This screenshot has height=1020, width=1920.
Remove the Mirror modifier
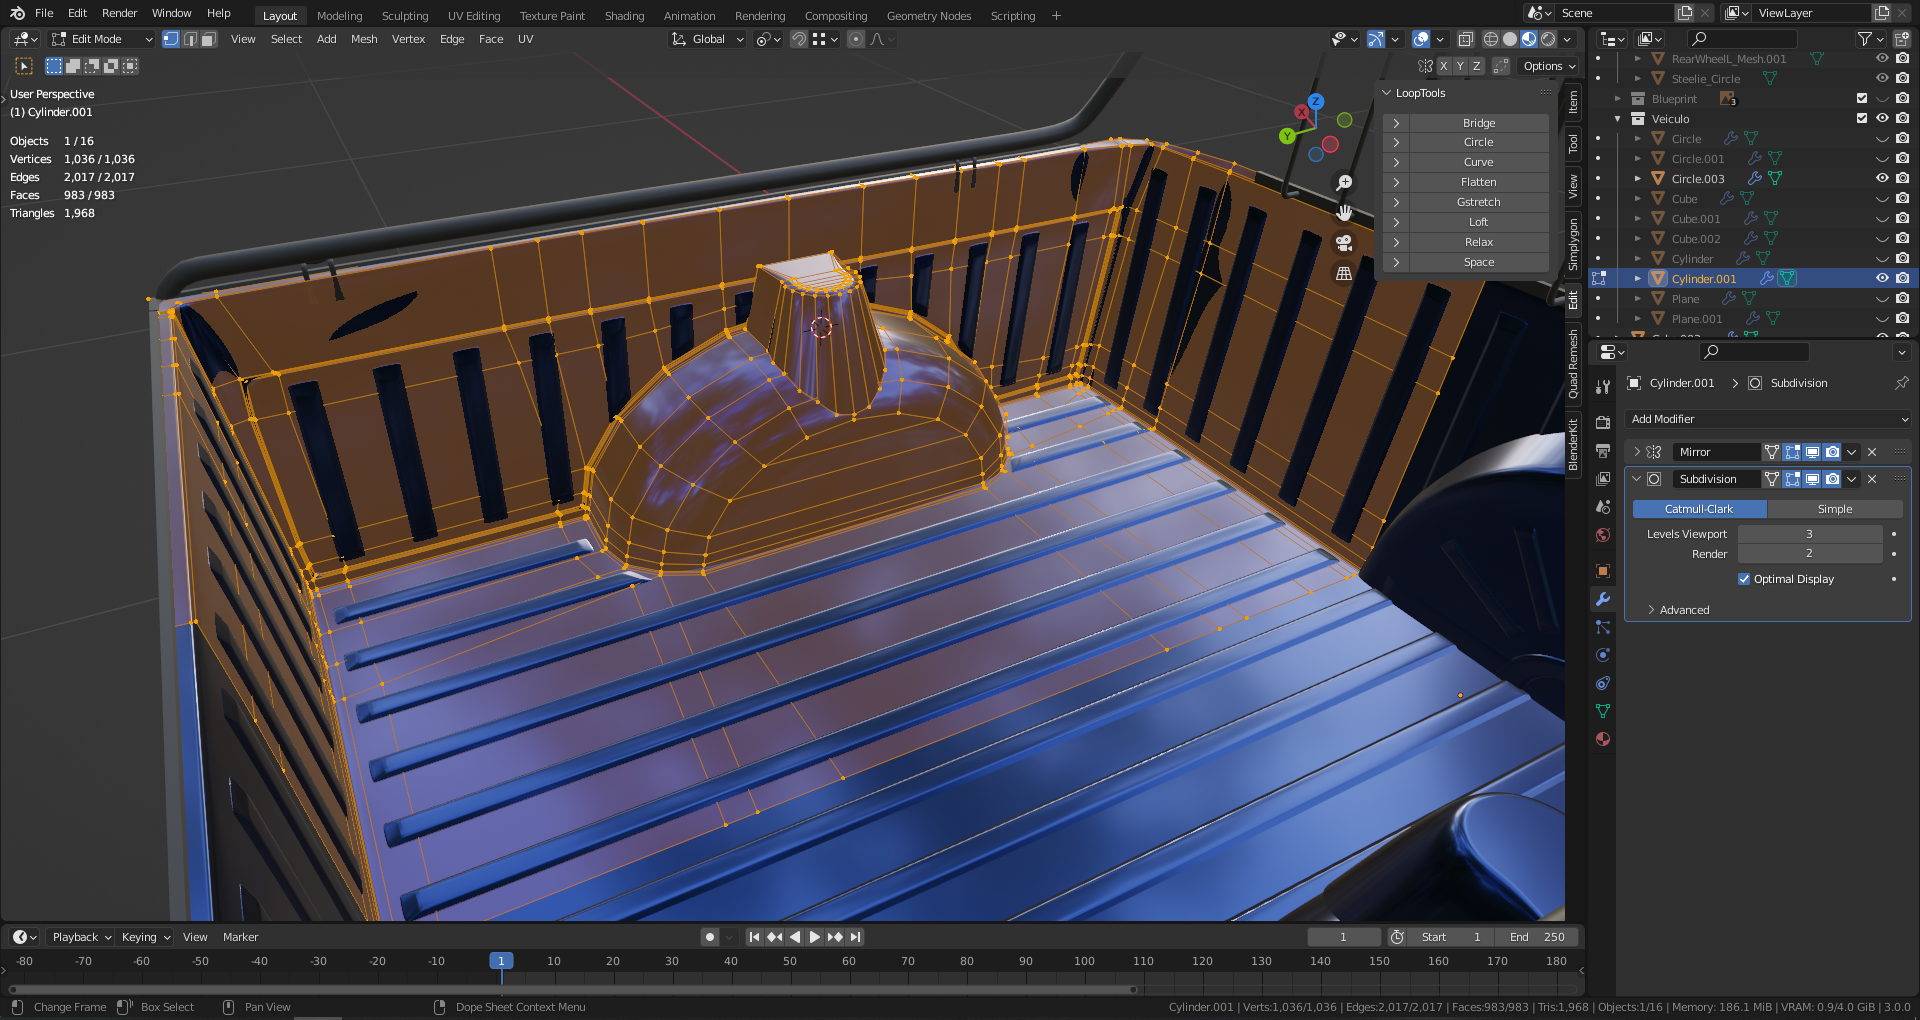[1872, 452]
